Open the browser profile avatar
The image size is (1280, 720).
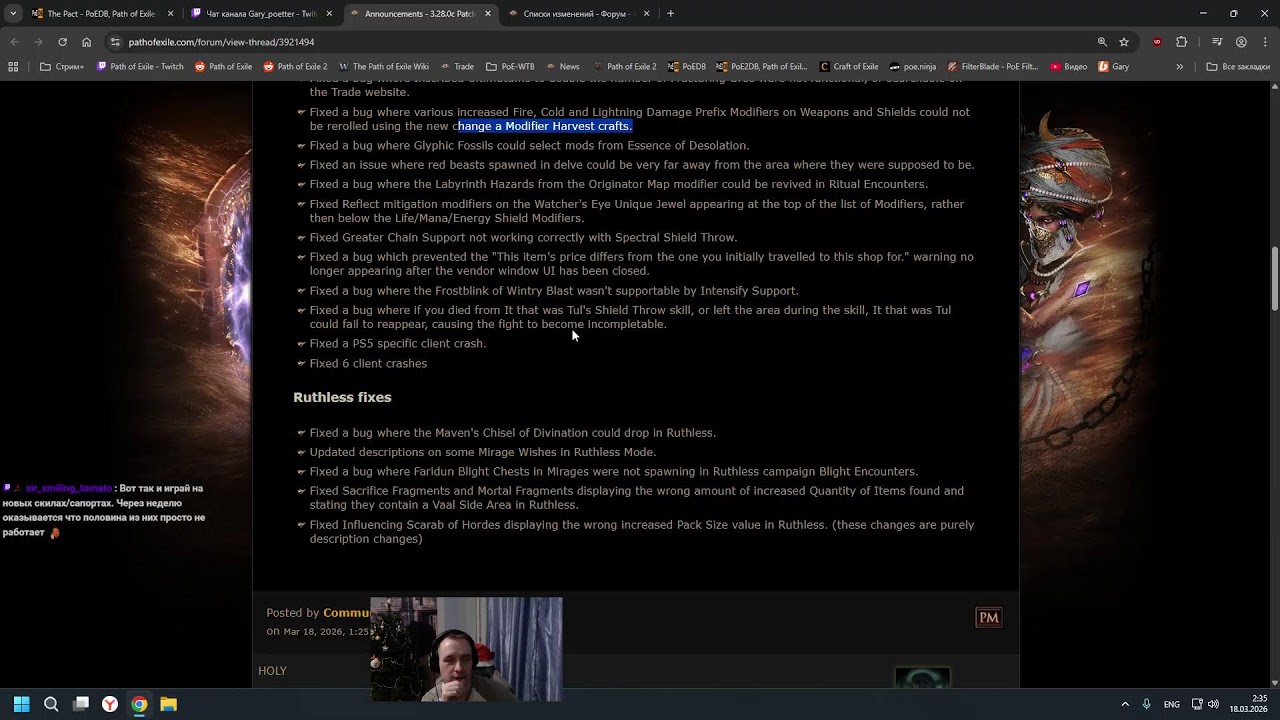[1241, 42]
